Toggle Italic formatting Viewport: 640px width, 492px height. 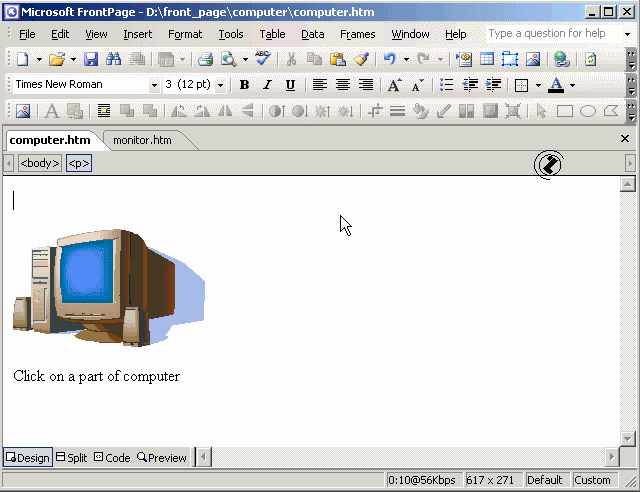[267, 85]
